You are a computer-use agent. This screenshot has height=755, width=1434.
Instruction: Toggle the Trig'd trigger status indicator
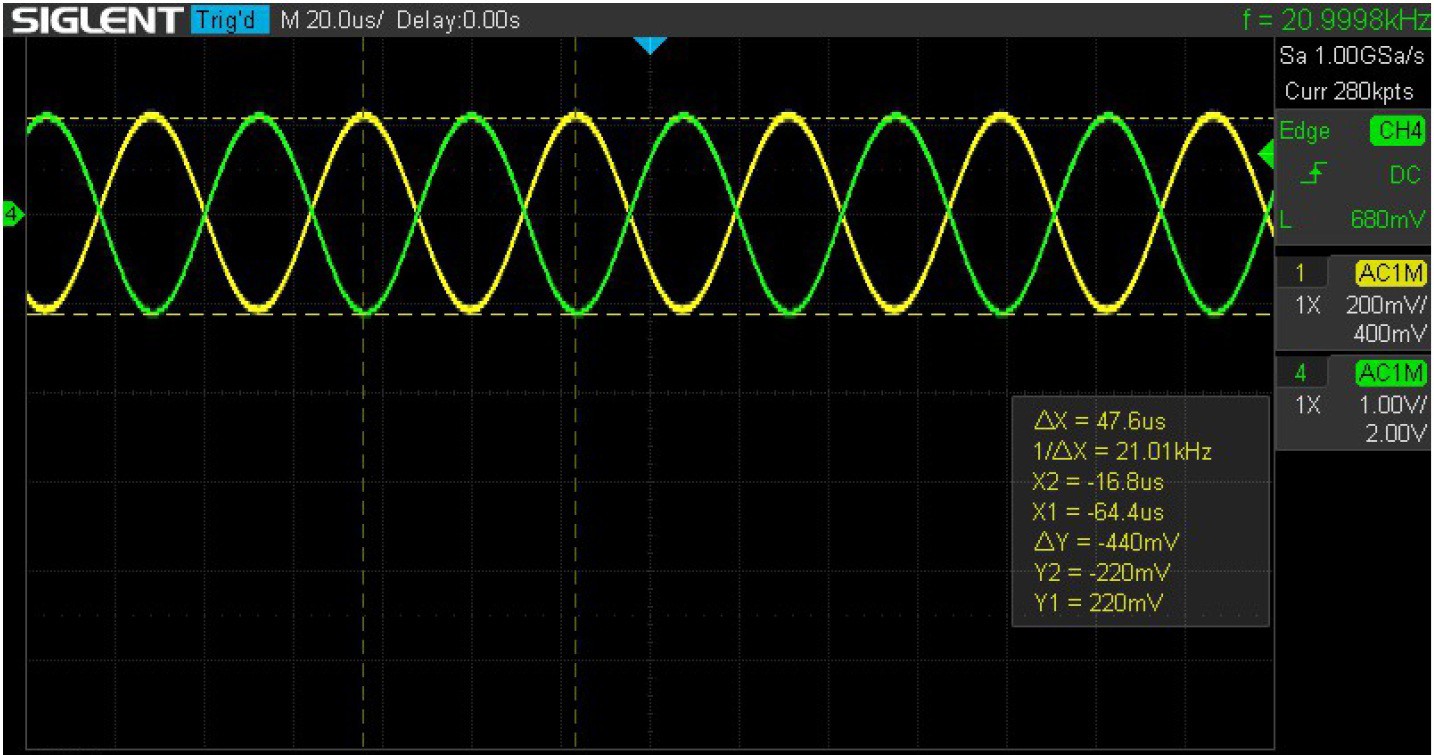point(228,19)
